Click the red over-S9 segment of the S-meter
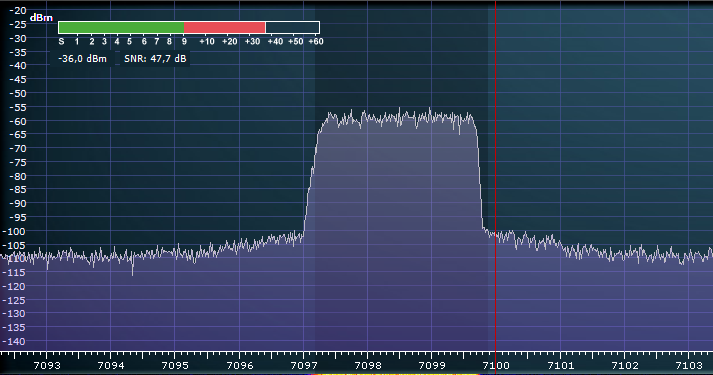713x375 pixels. [225, 27]
